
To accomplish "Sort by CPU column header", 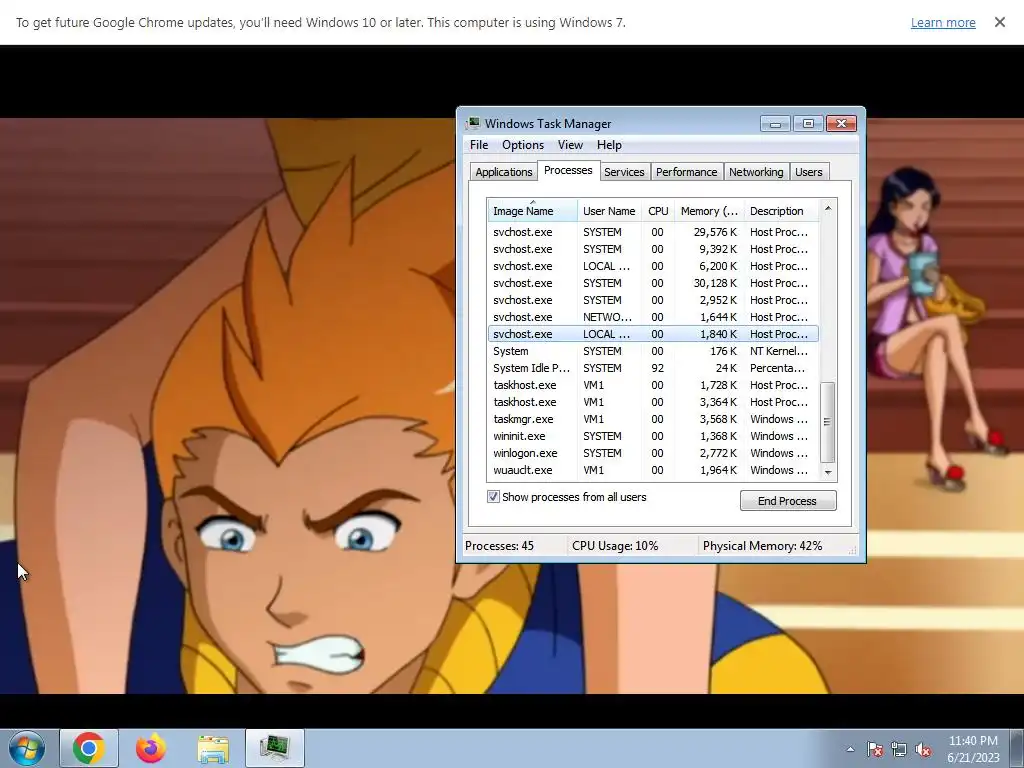I will [658, 211].
